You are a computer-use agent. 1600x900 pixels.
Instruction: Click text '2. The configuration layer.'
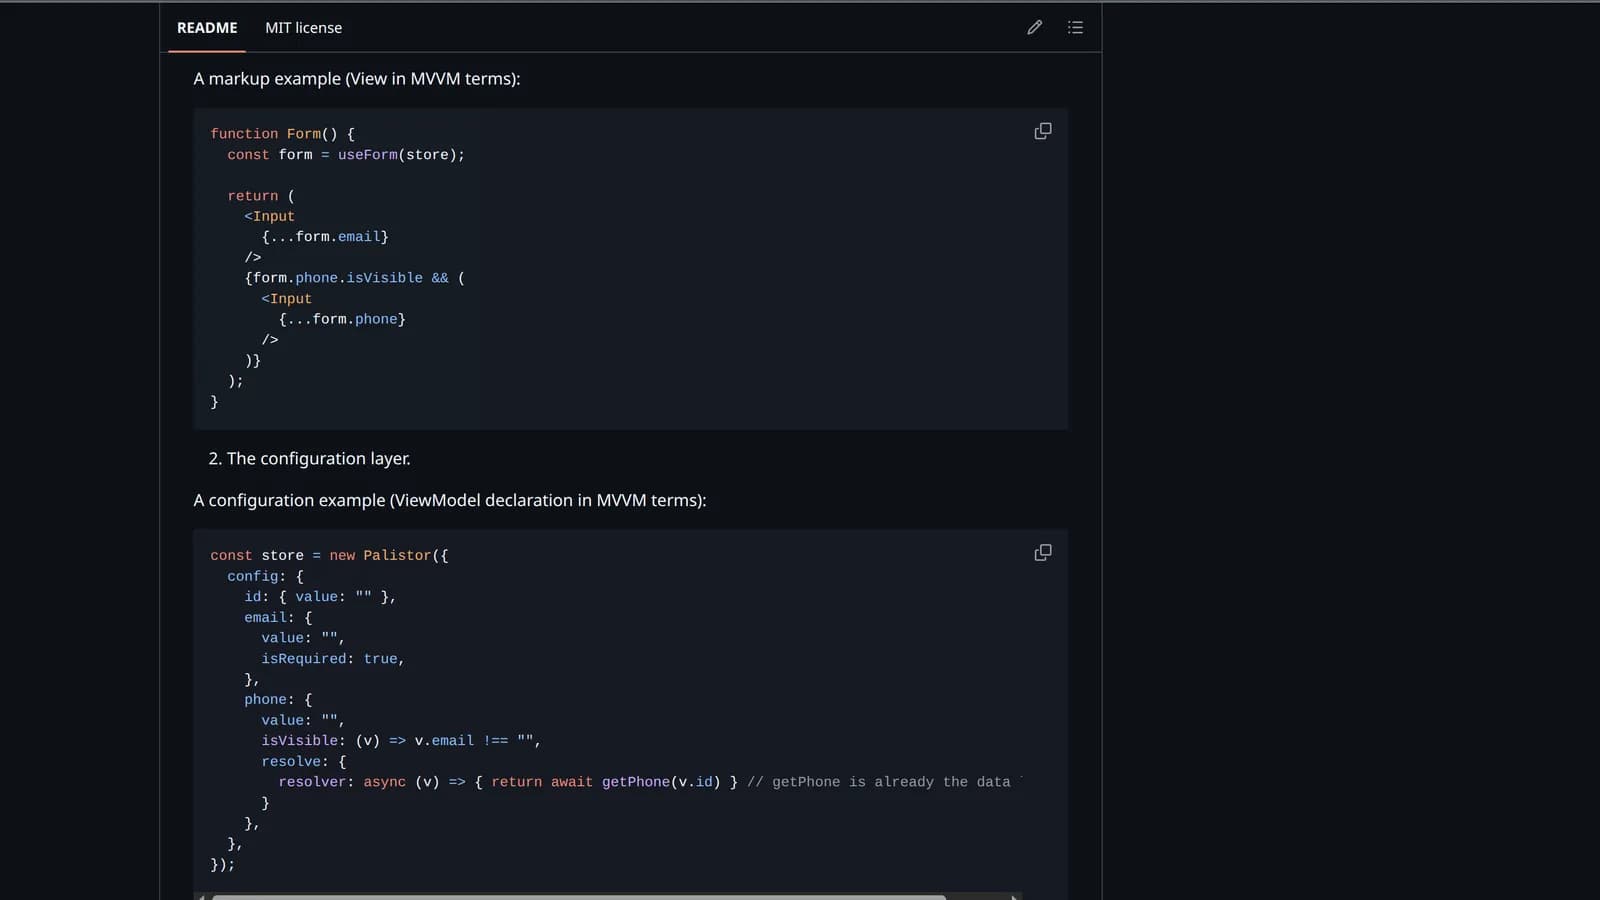pyautogui.click(x=309, y=459)
